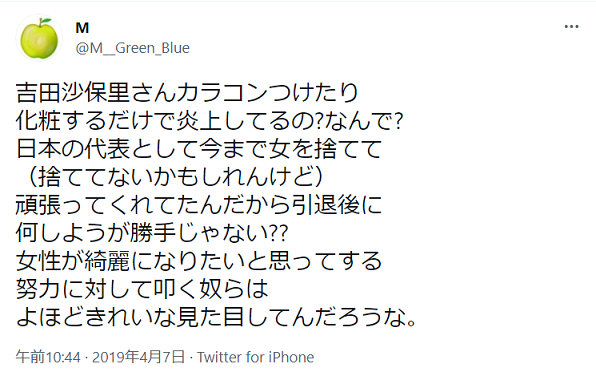596x372 pixels.
Task: Open the Twitter for iPhone source link
Action: (255, 357)
